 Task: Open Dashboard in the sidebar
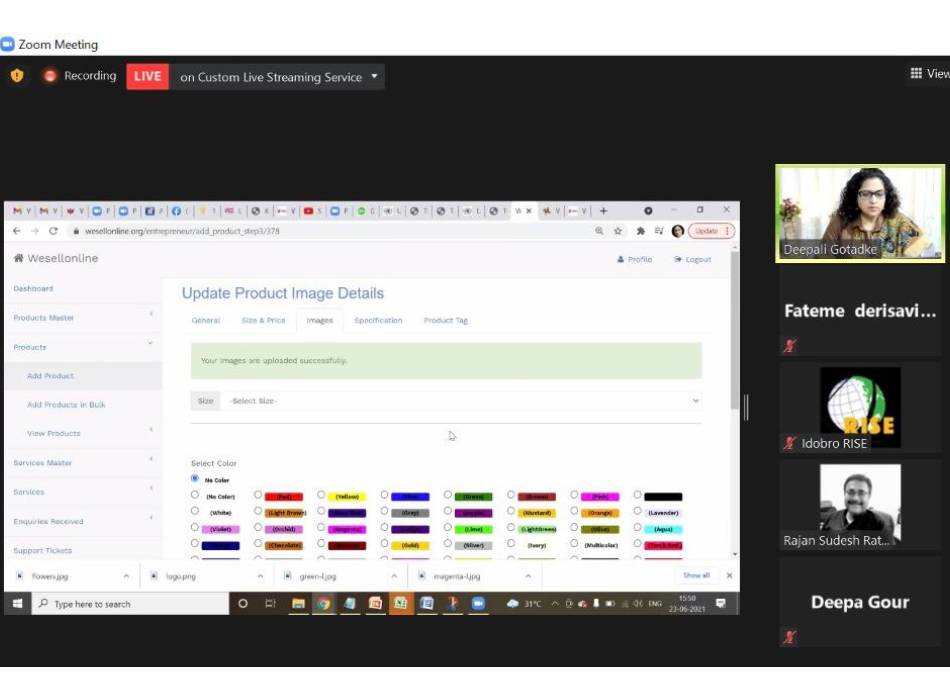(33, 288)
